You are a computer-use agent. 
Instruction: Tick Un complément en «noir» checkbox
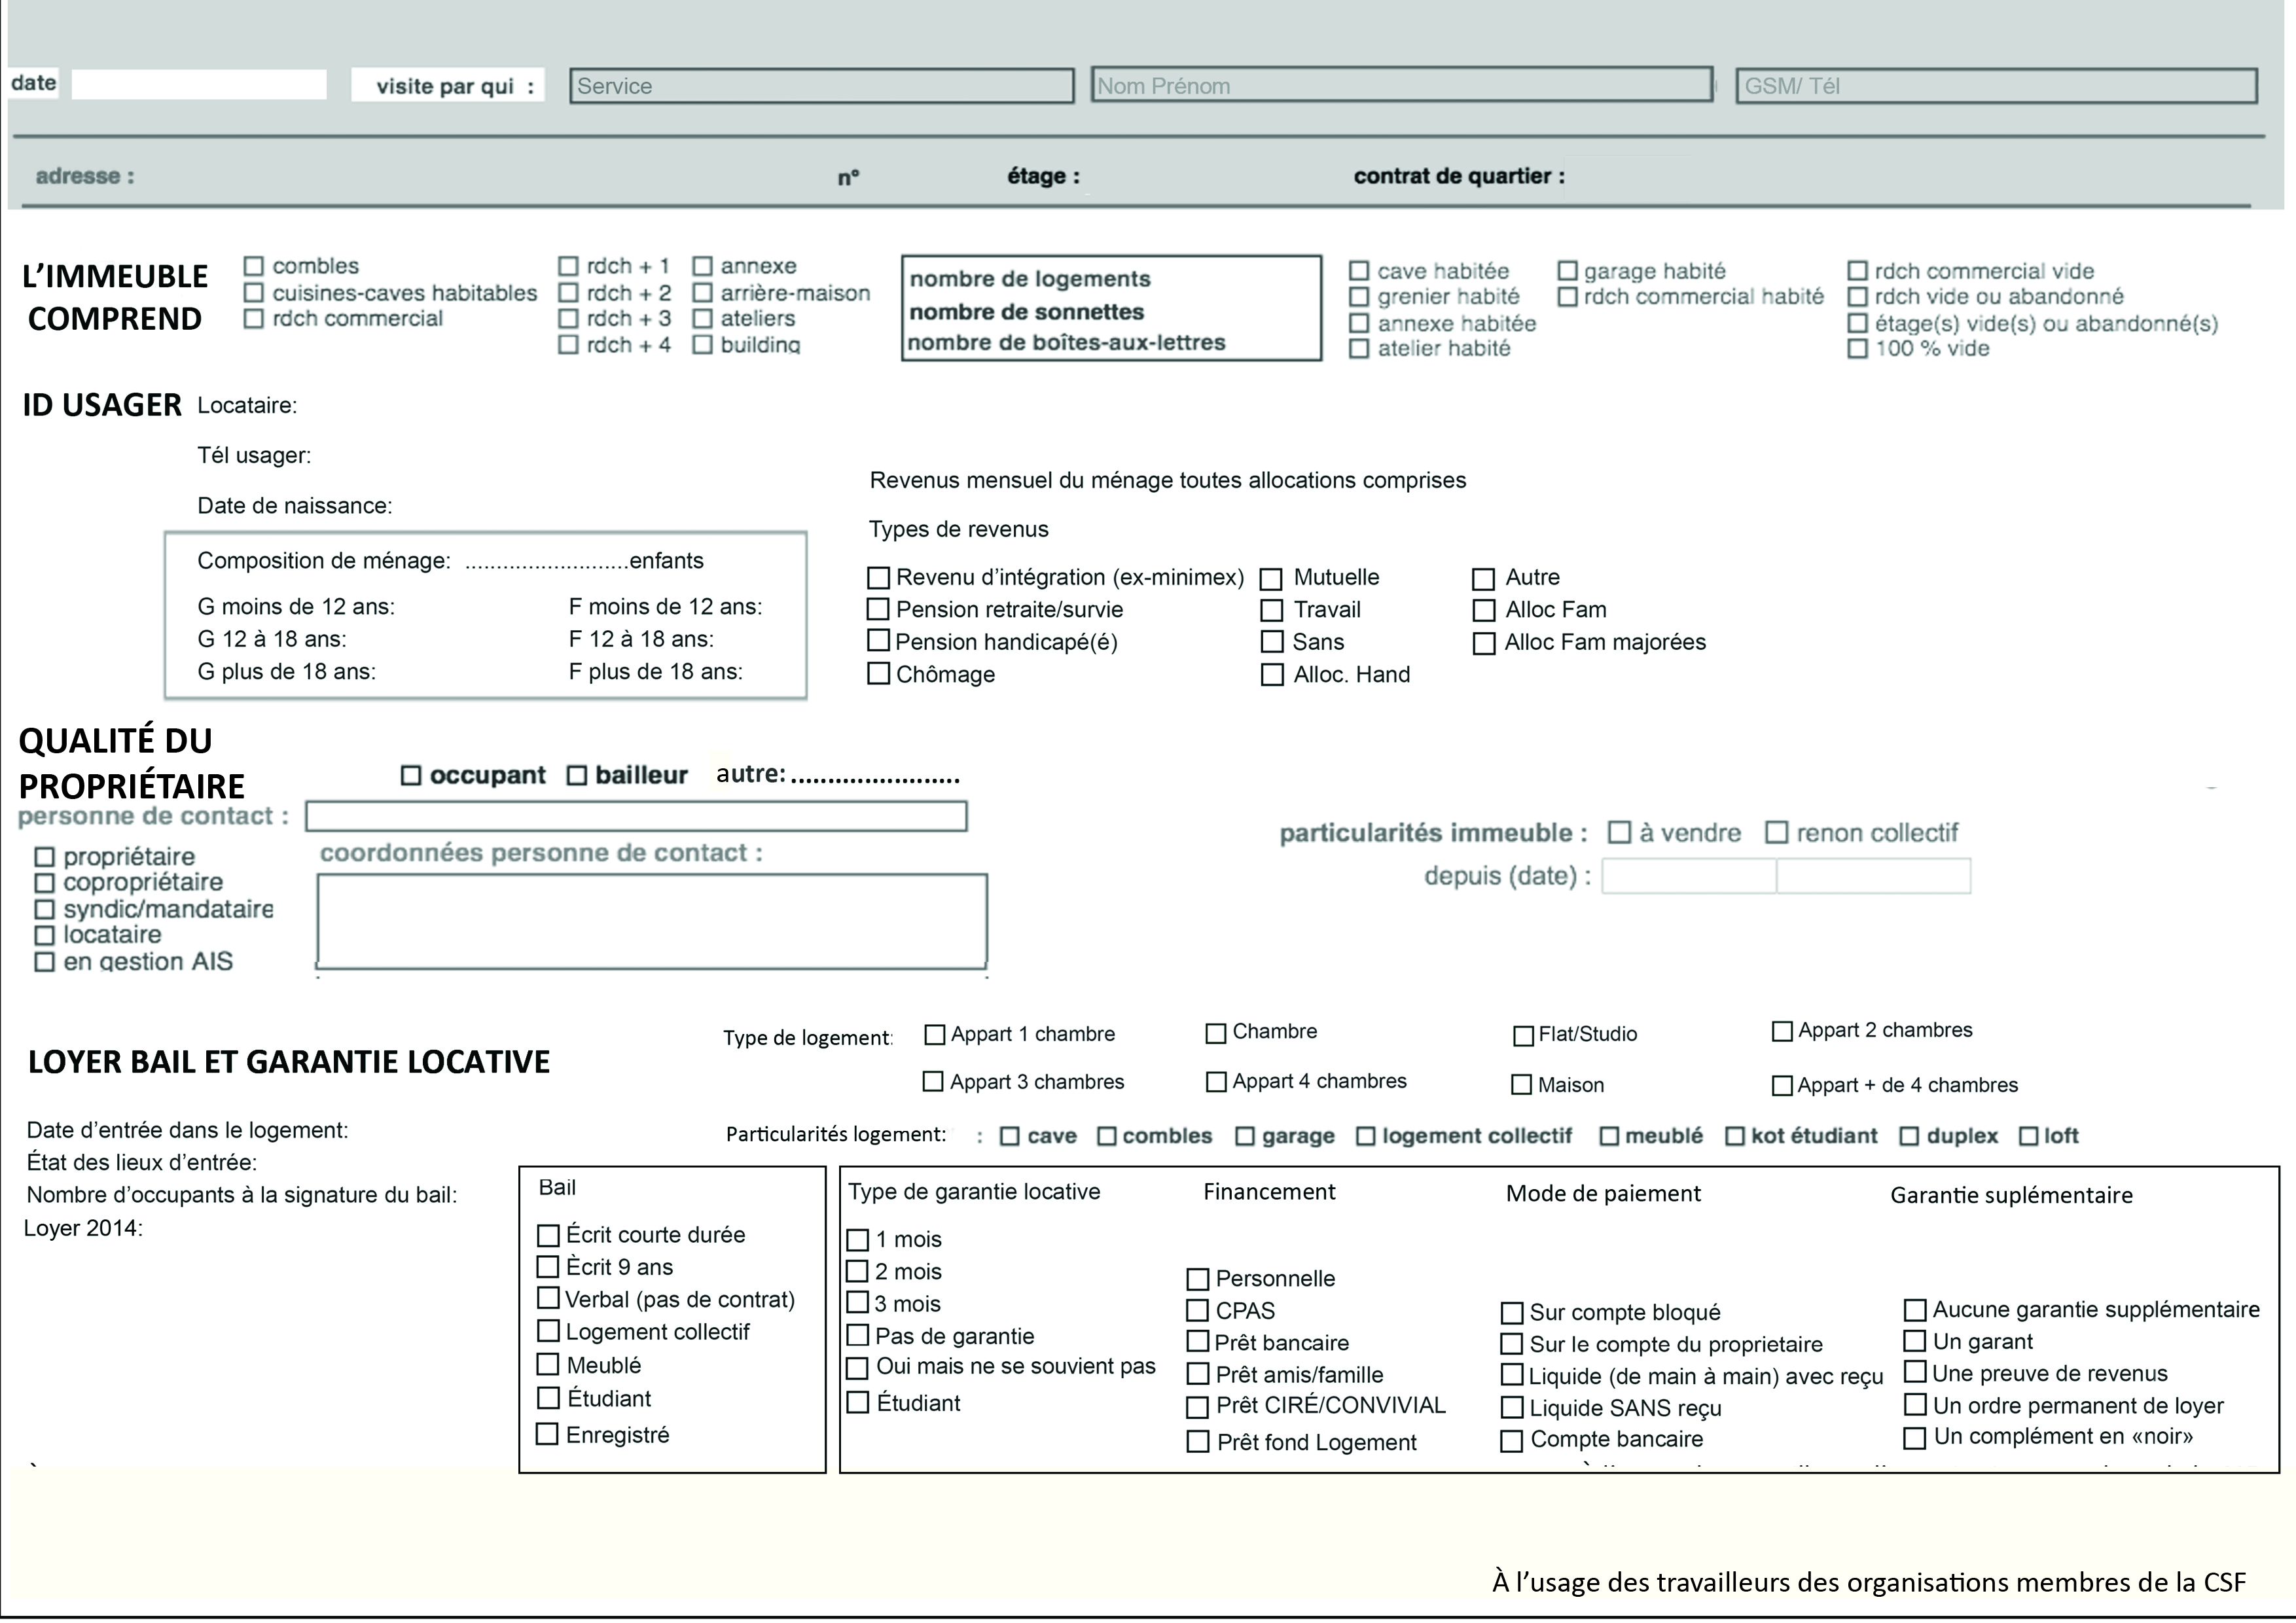point(1914,1438)
